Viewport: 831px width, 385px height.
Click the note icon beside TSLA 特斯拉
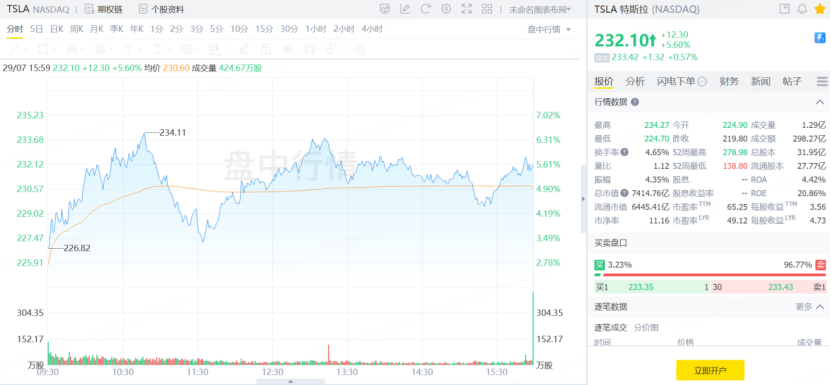(784, 9)
